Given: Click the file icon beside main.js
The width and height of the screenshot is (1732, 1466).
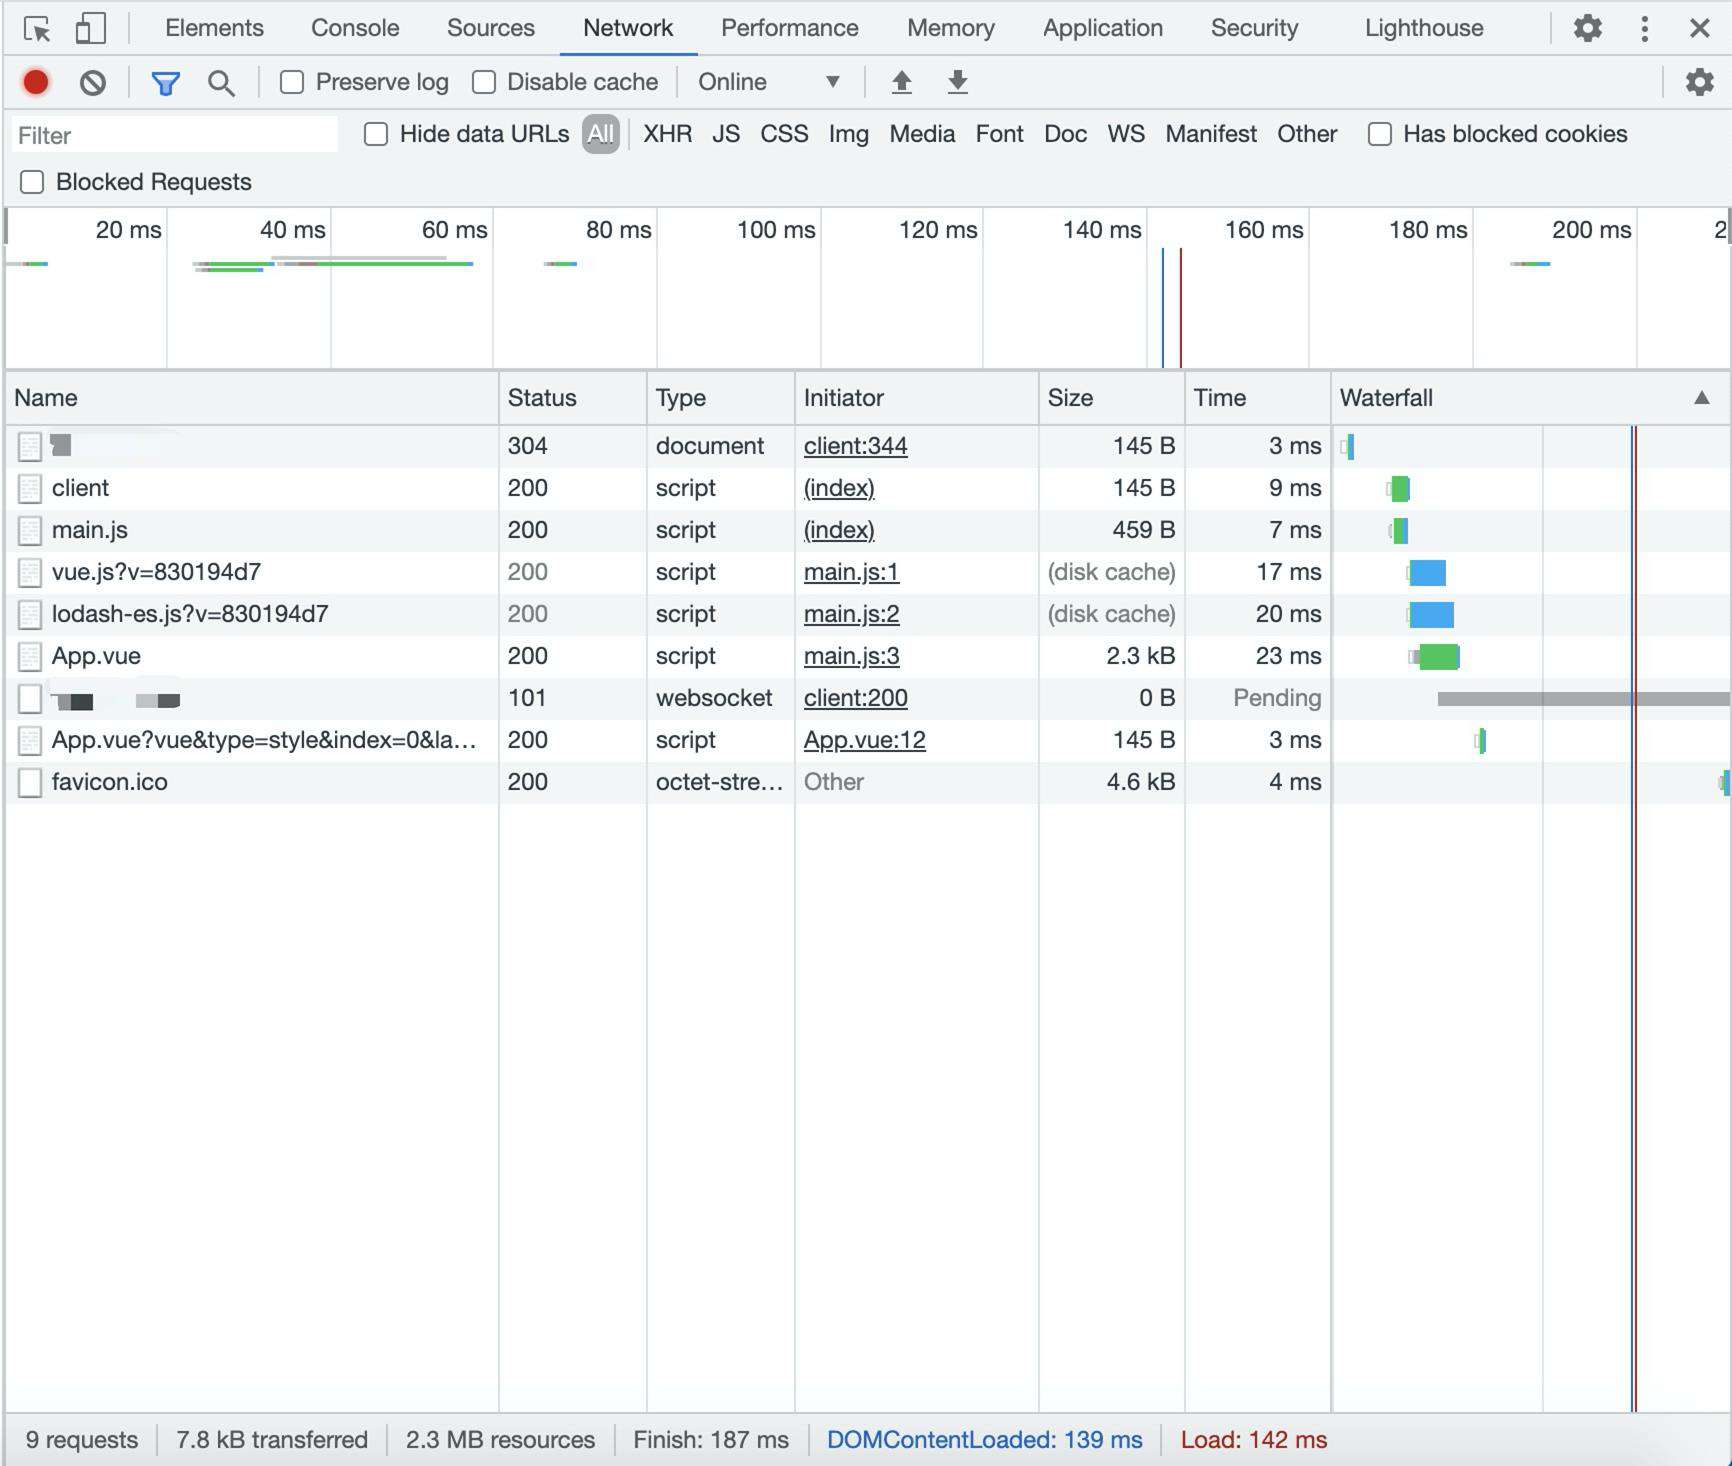Looking at the screenshot, I should (x=30, y=530).
